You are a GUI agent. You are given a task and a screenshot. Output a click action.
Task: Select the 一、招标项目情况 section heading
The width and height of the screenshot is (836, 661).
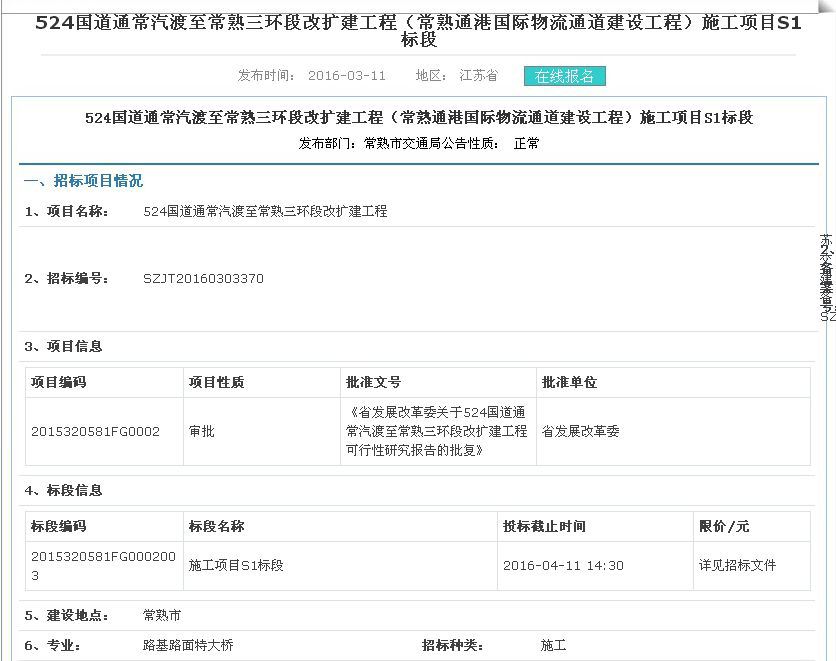pos(83,181)
